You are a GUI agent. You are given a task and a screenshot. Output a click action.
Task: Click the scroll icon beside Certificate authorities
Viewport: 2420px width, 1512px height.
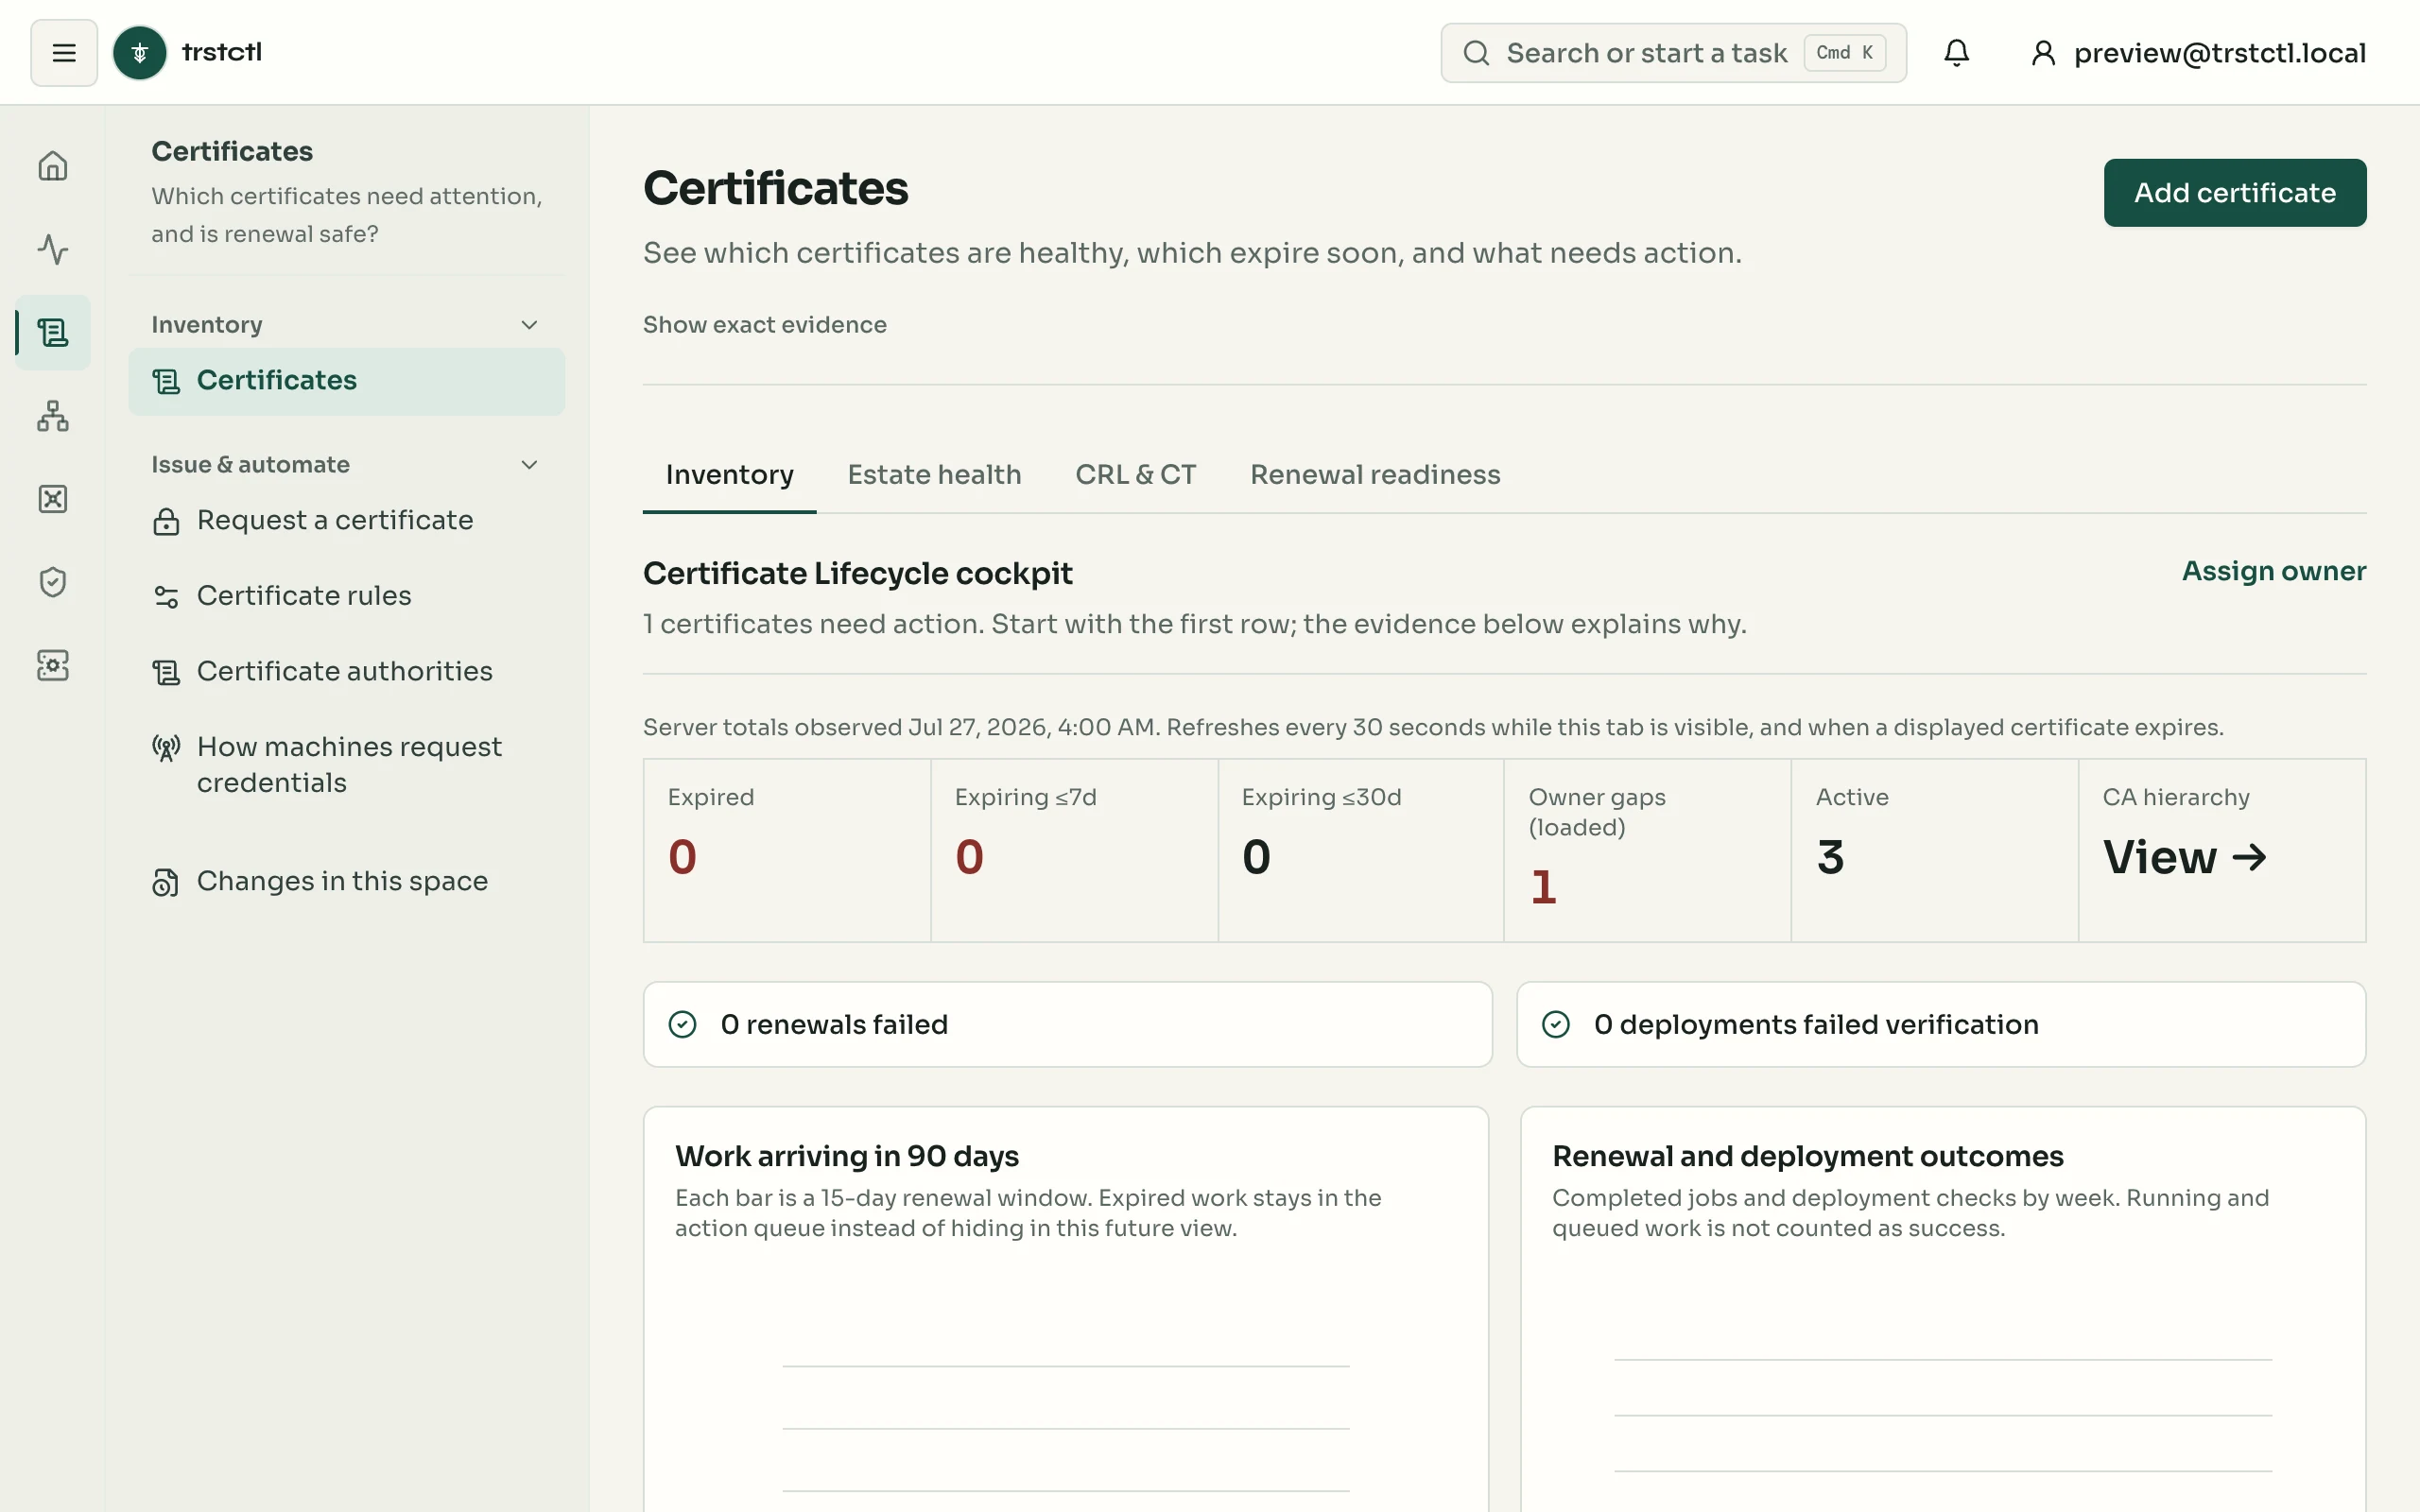[x=166, y=672]
